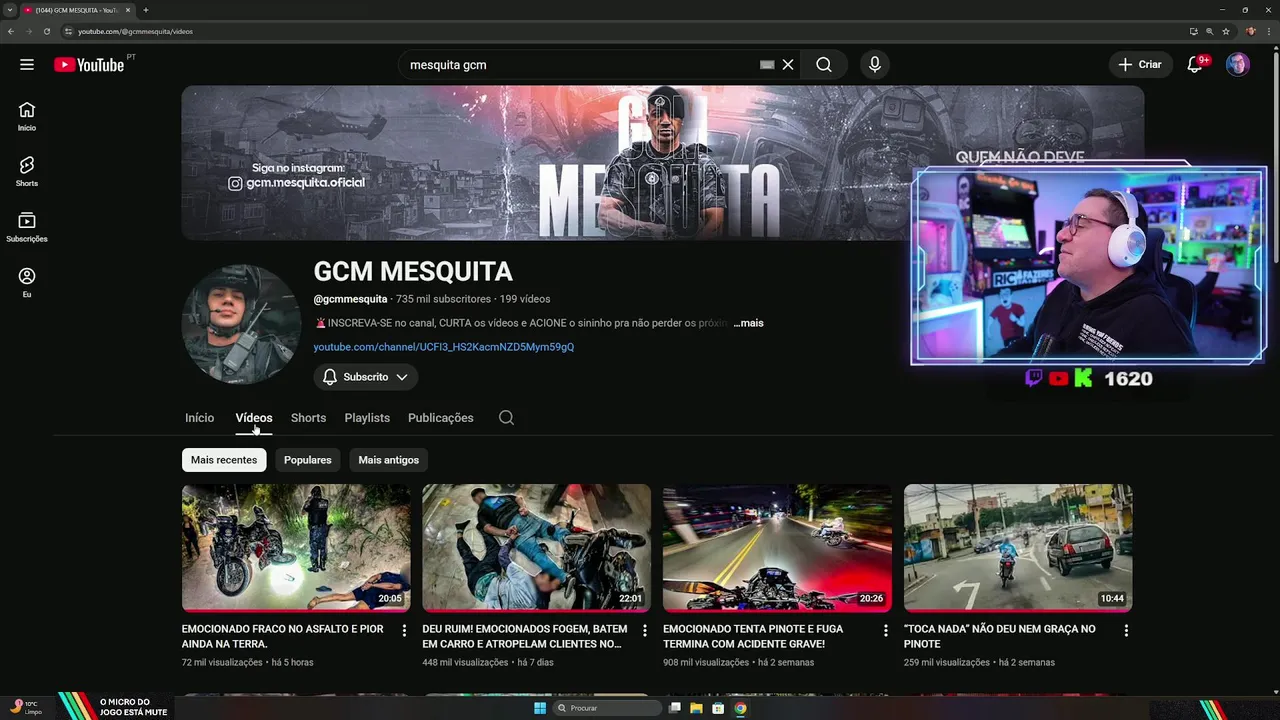Open options for '"TOCA NADA"' video
The width and height of the screenshot is (1280, 720).
point(1126,631)
